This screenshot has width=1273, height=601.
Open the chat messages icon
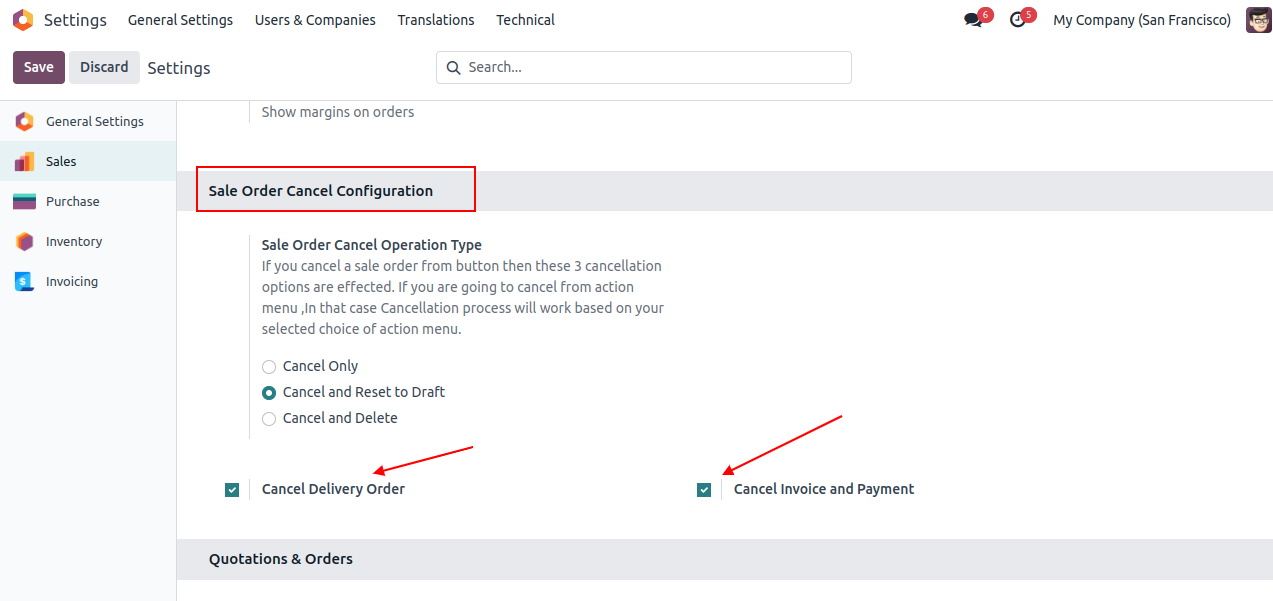[972, 20]
